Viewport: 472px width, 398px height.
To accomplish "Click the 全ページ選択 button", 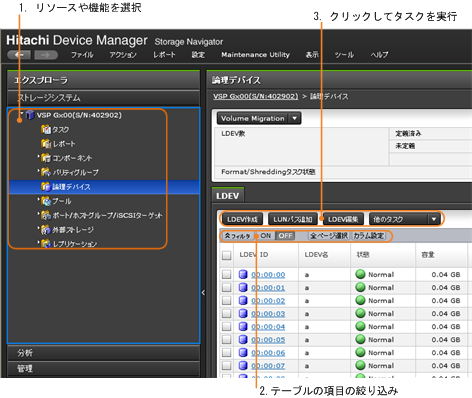I will coord(329,236).
